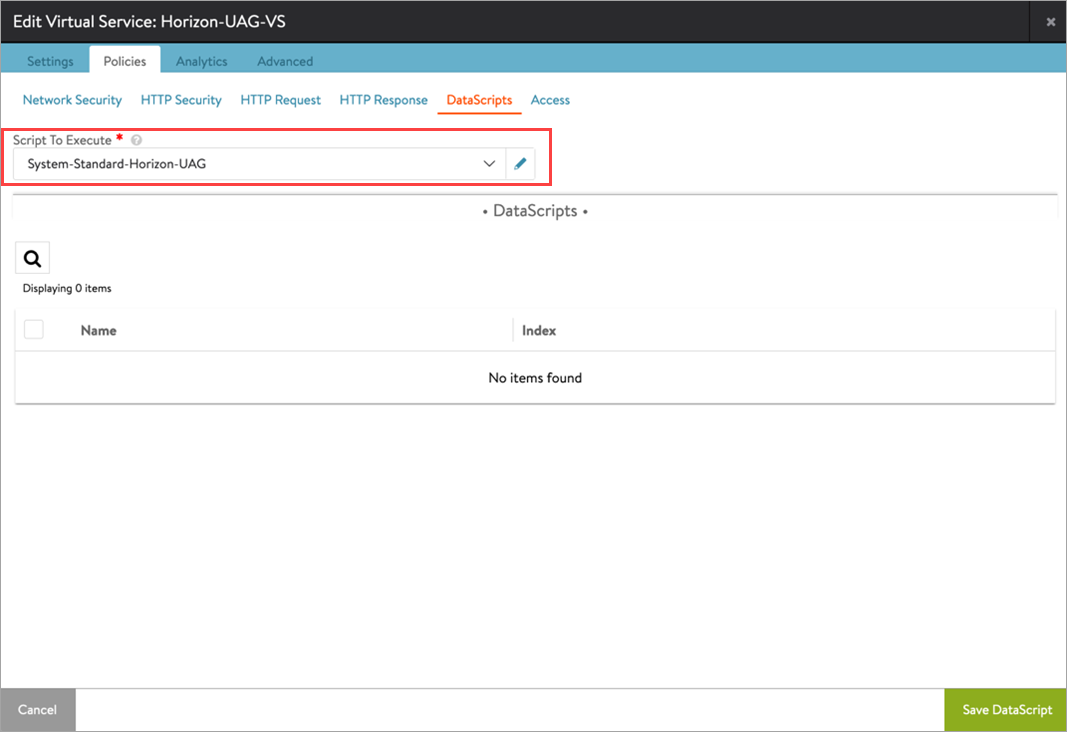Tick the select-all checkbox in the table header
Image resolution: width=1067 pixels, height=732 pixels.
click(x=33, y=330)
